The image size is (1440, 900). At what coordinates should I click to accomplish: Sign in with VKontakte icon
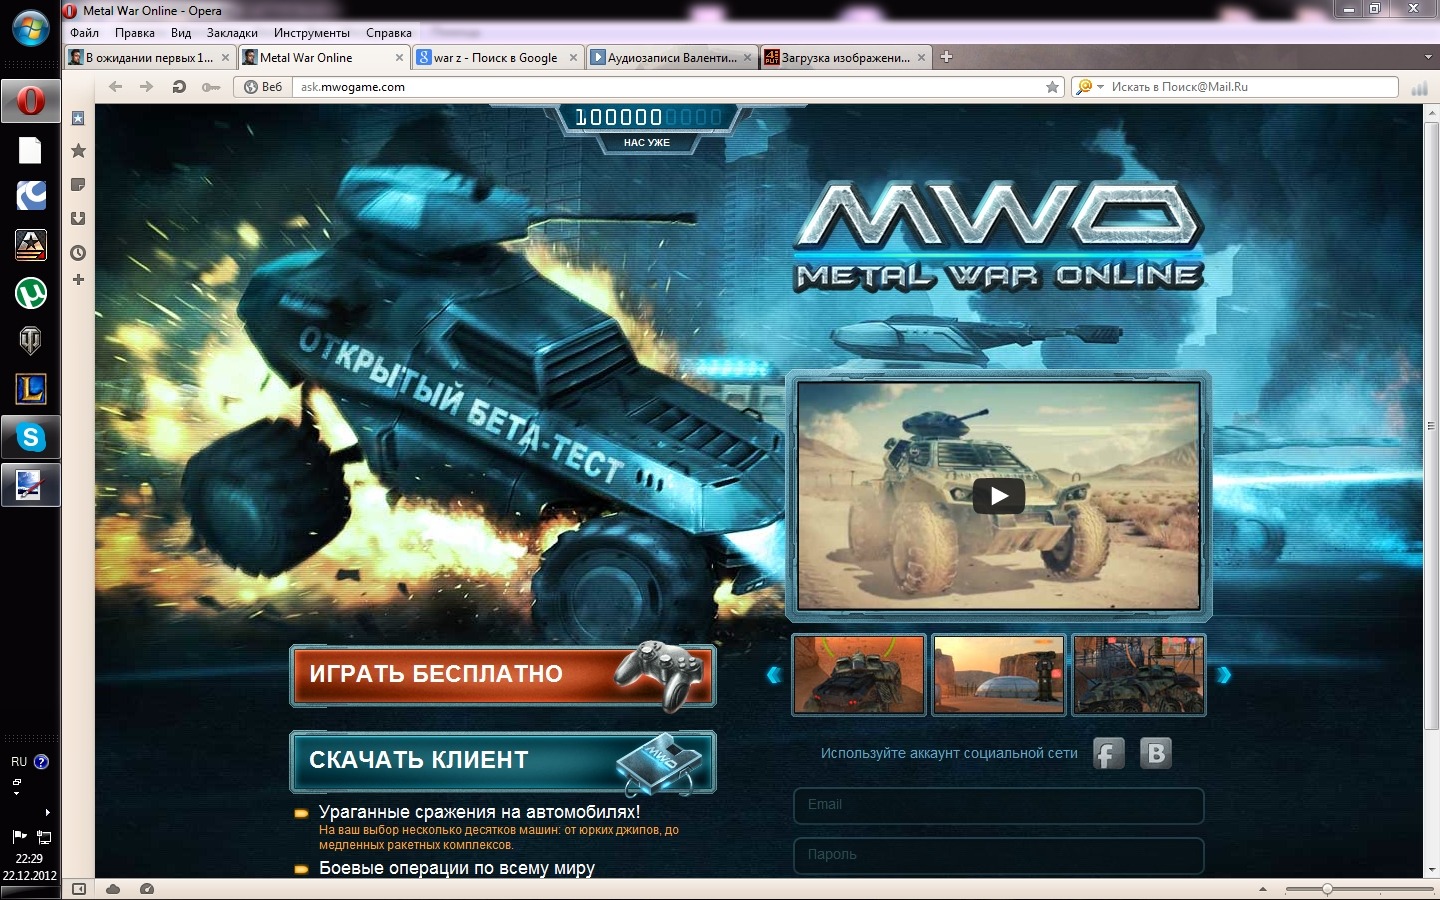(x=1155, y=754)
